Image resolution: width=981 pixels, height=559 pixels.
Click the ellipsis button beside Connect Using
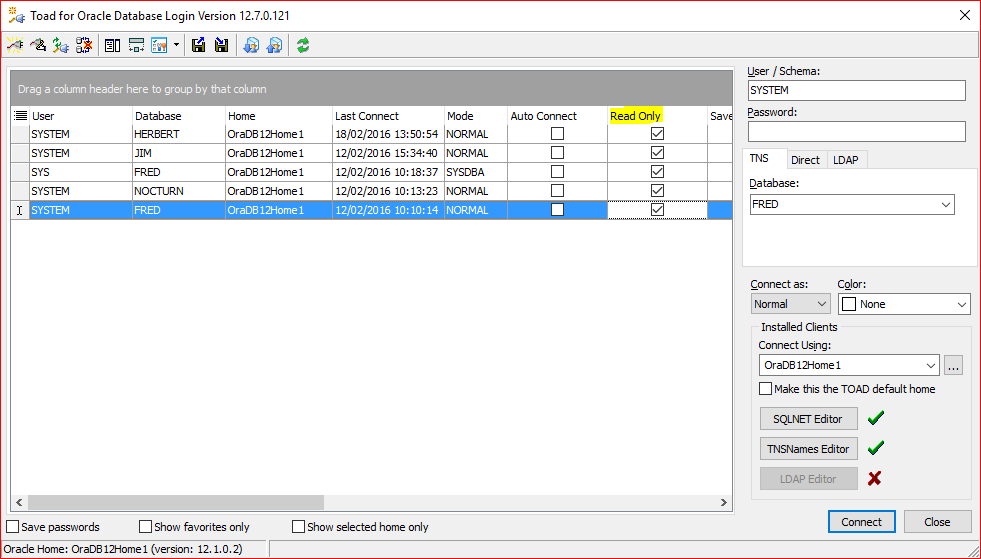(x=953, y=366)
